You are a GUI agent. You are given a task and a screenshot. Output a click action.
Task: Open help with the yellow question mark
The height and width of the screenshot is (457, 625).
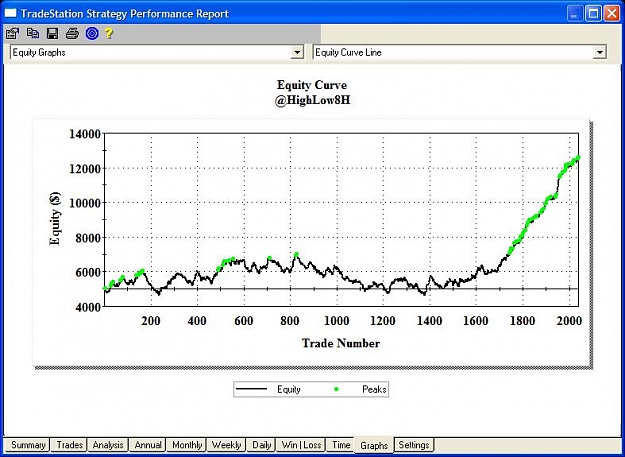[x=109, y=33]
